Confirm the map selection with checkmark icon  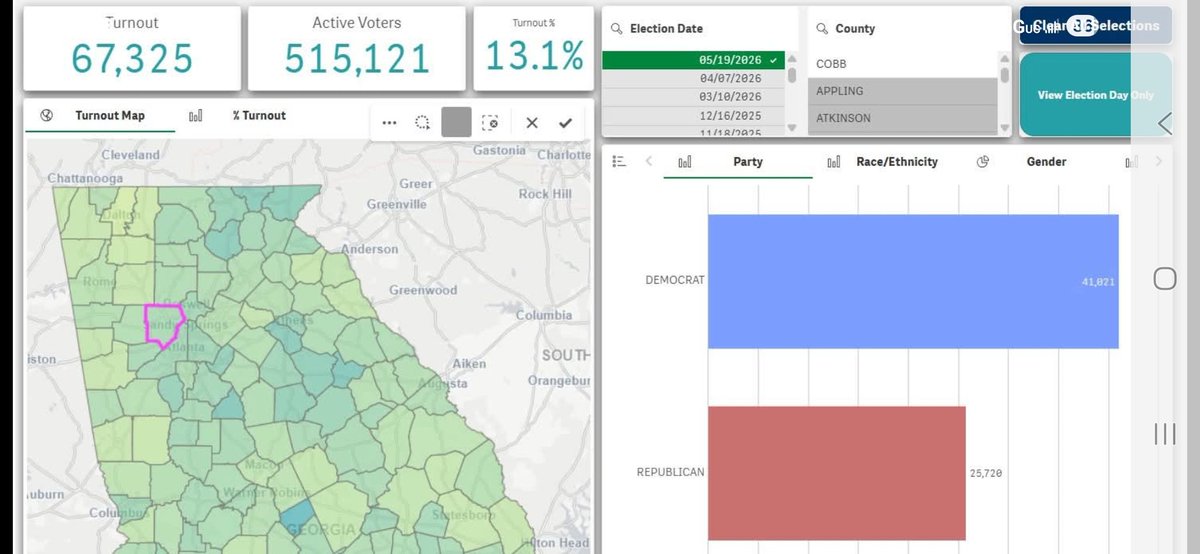click(x=565, y=123)
